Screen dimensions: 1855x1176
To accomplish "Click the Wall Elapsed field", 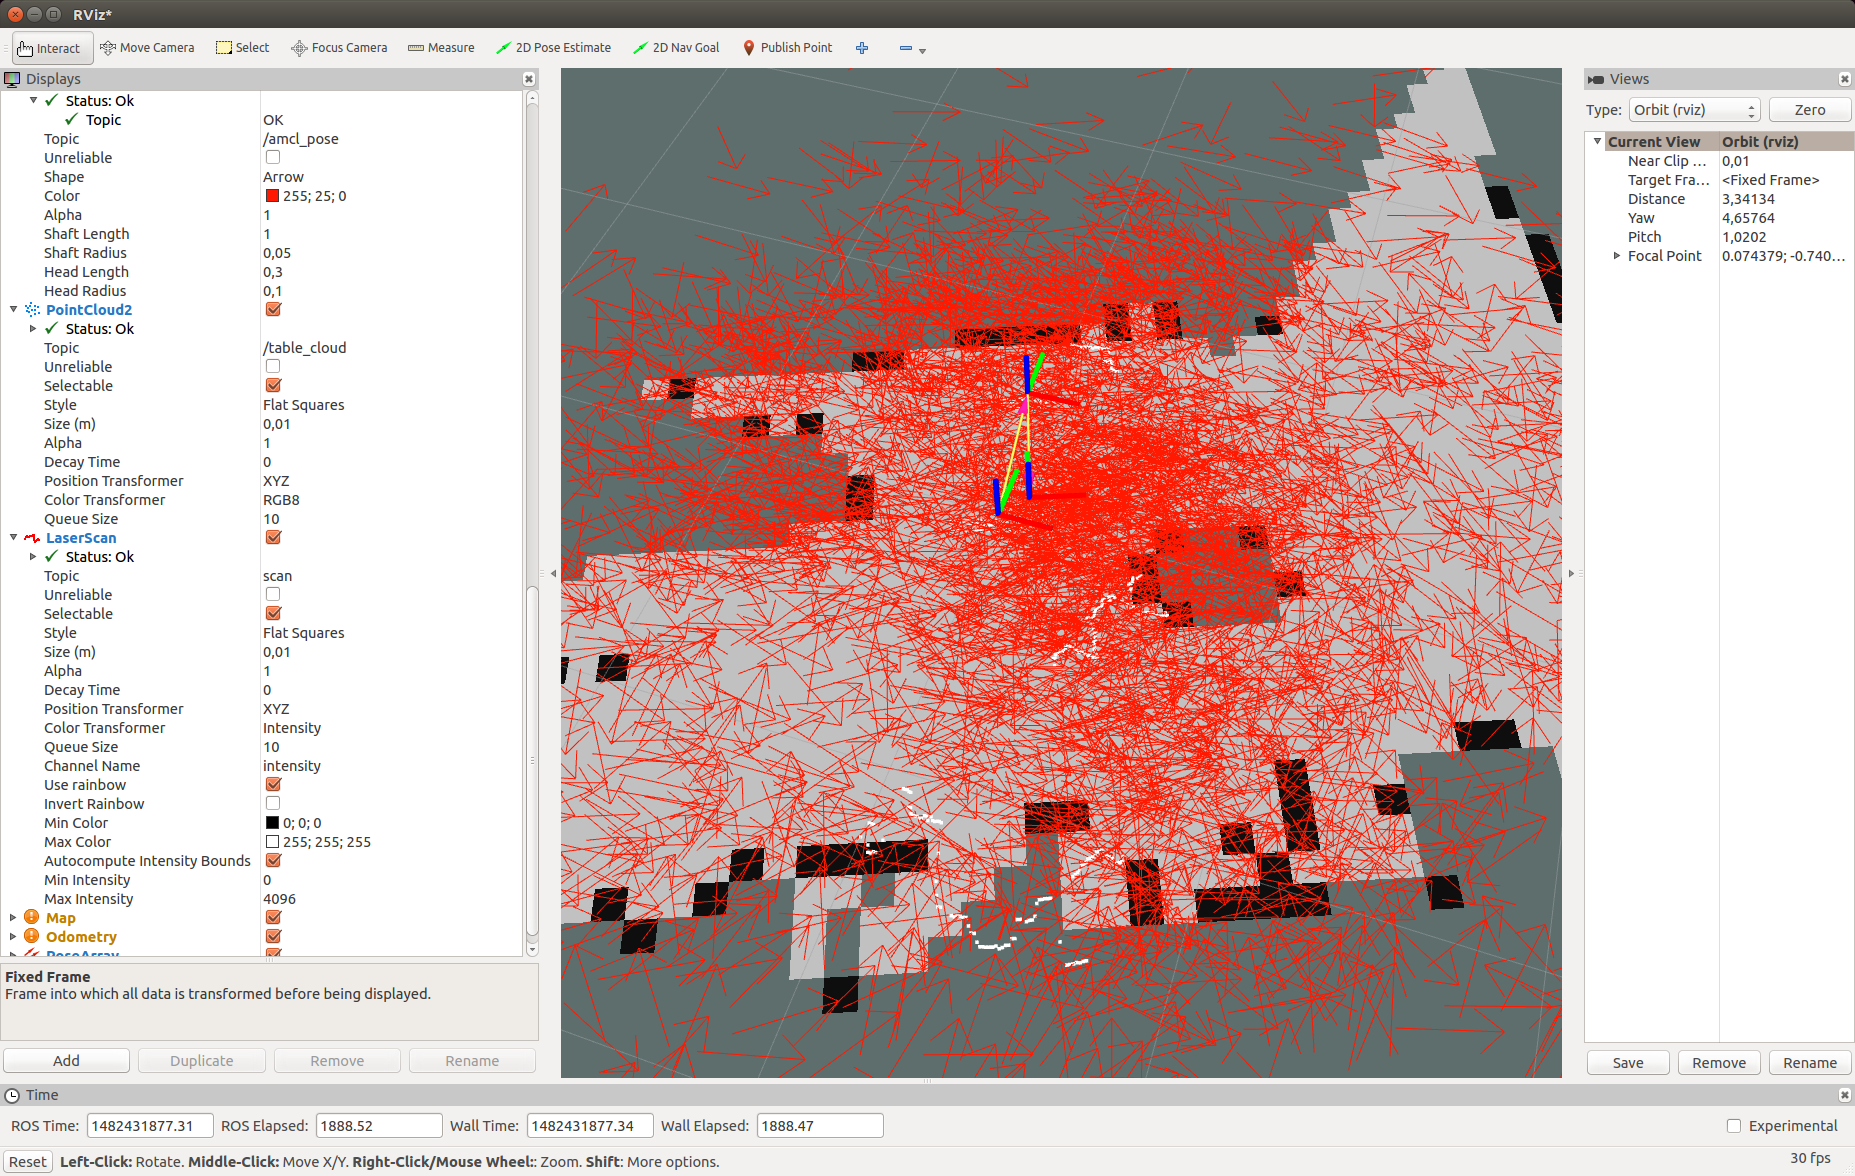I will coord(820,1126).
